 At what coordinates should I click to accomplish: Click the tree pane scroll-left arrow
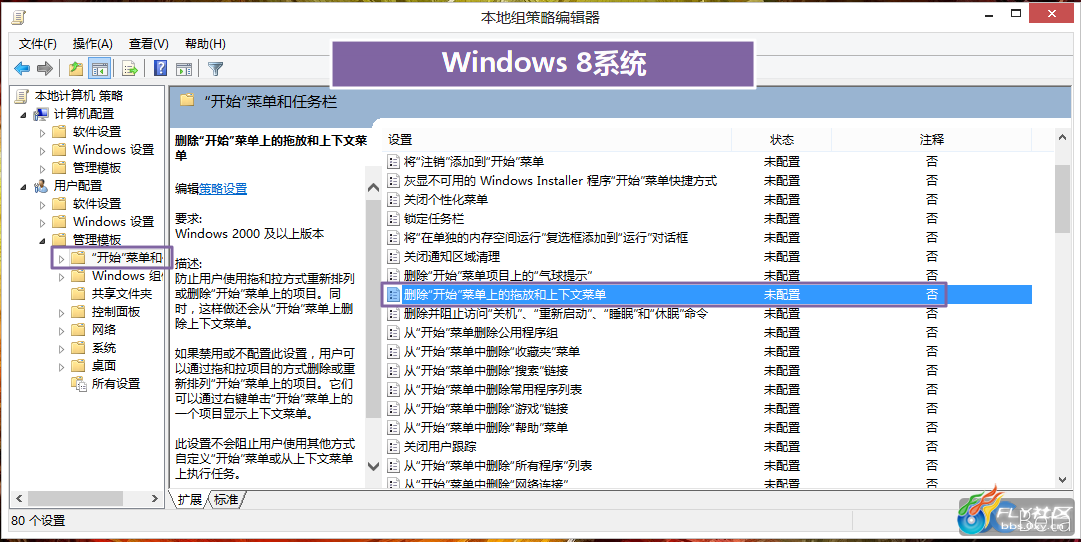click(19, 498)
